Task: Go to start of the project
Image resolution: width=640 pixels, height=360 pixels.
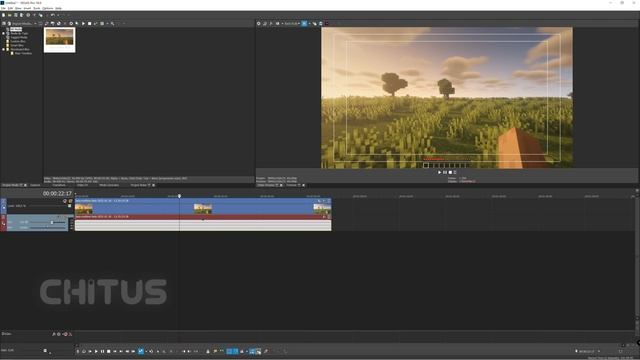Action: pos(115,351)
